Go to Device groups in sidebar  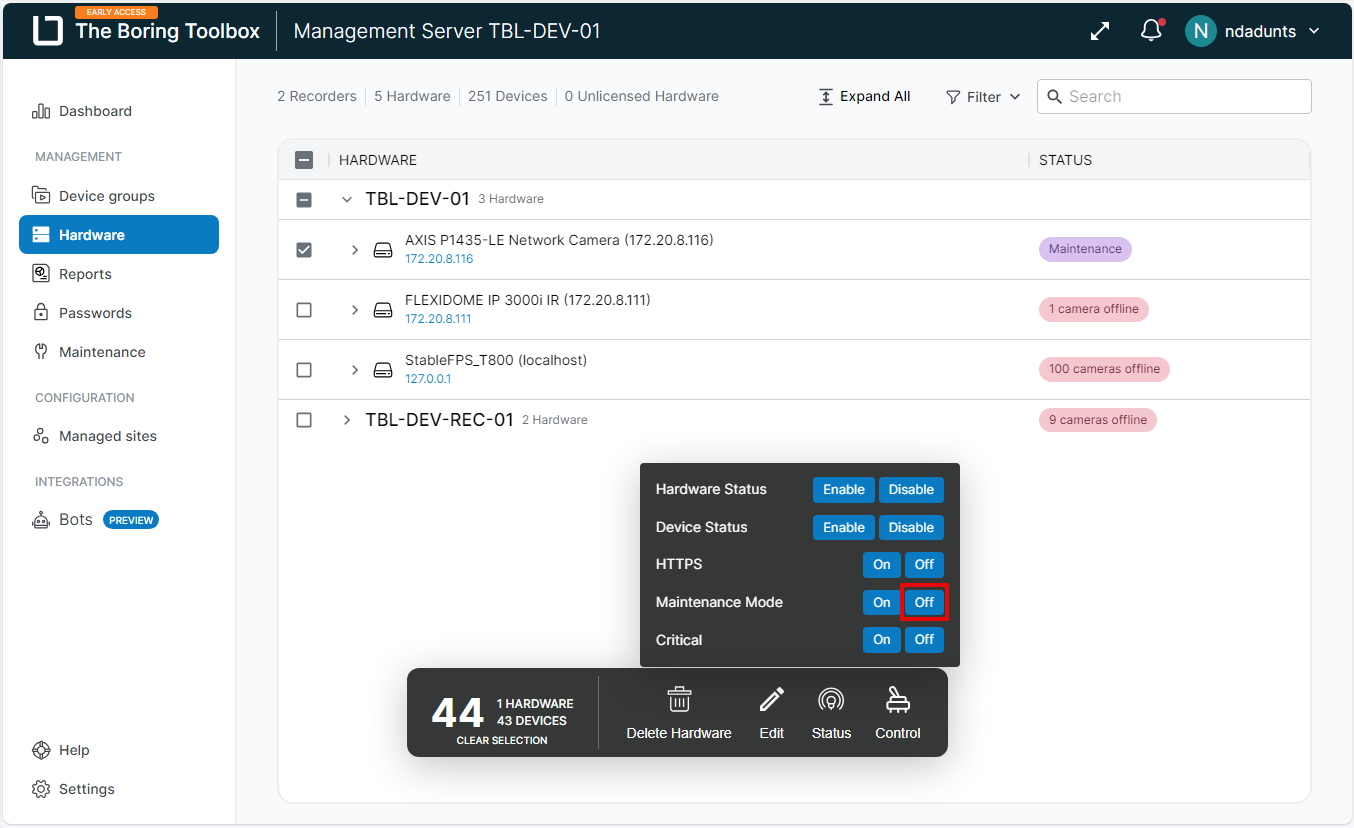[106, 196]
